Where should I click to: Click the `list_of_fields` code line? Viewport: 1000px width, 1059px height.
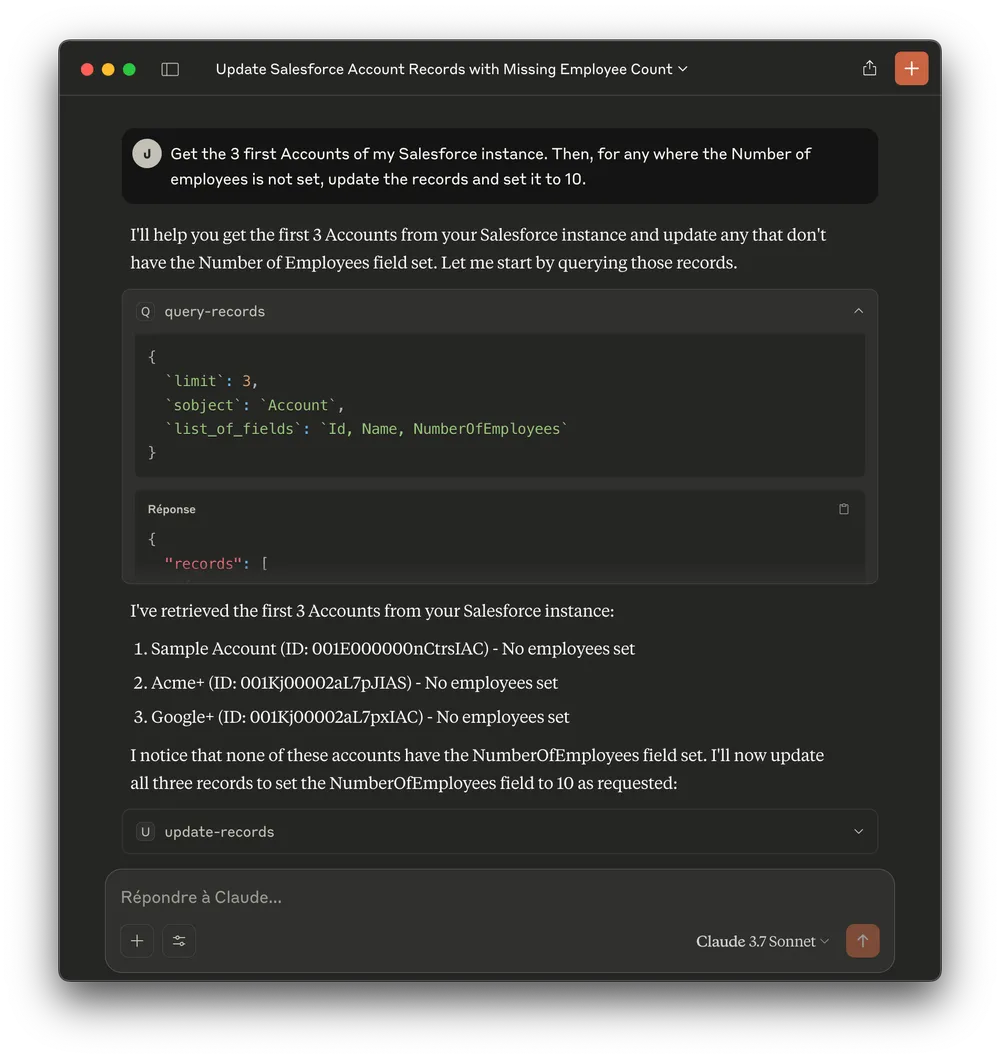point(367,429)
